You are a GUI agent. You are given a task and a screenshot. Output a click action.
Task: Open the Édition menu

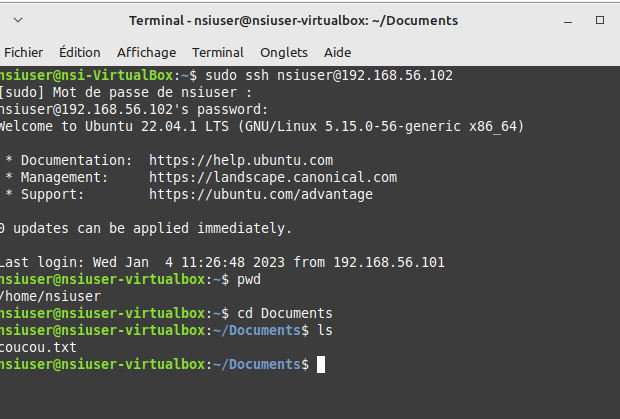(80, 52)
